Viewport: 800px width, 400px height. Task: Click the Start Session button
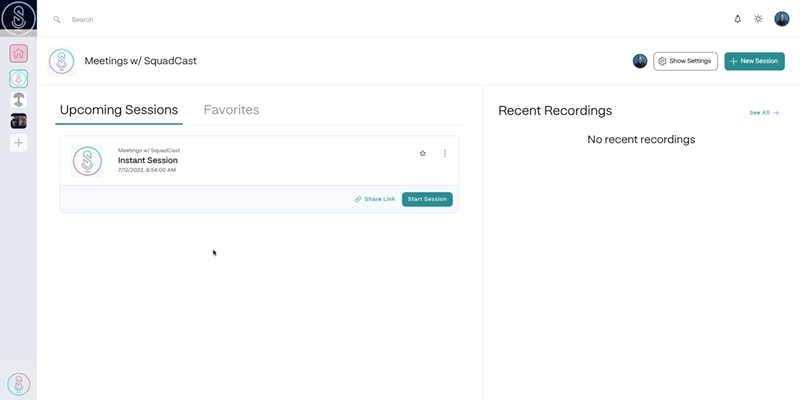click(427, 199)
